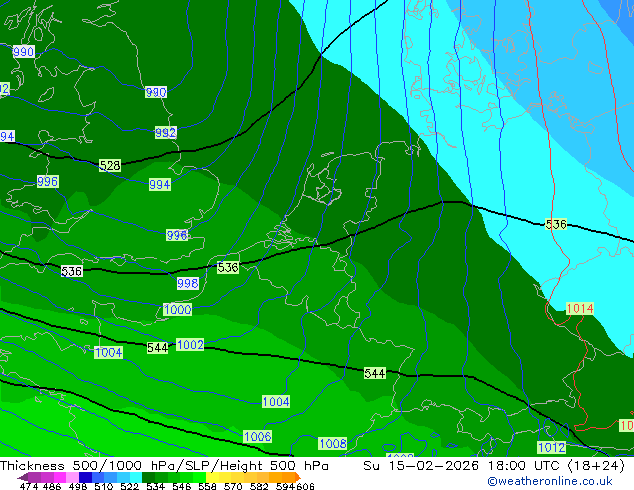
Task: Click the yellow swatch right of the 558 legend value
Action: click(x=212, y=476)
